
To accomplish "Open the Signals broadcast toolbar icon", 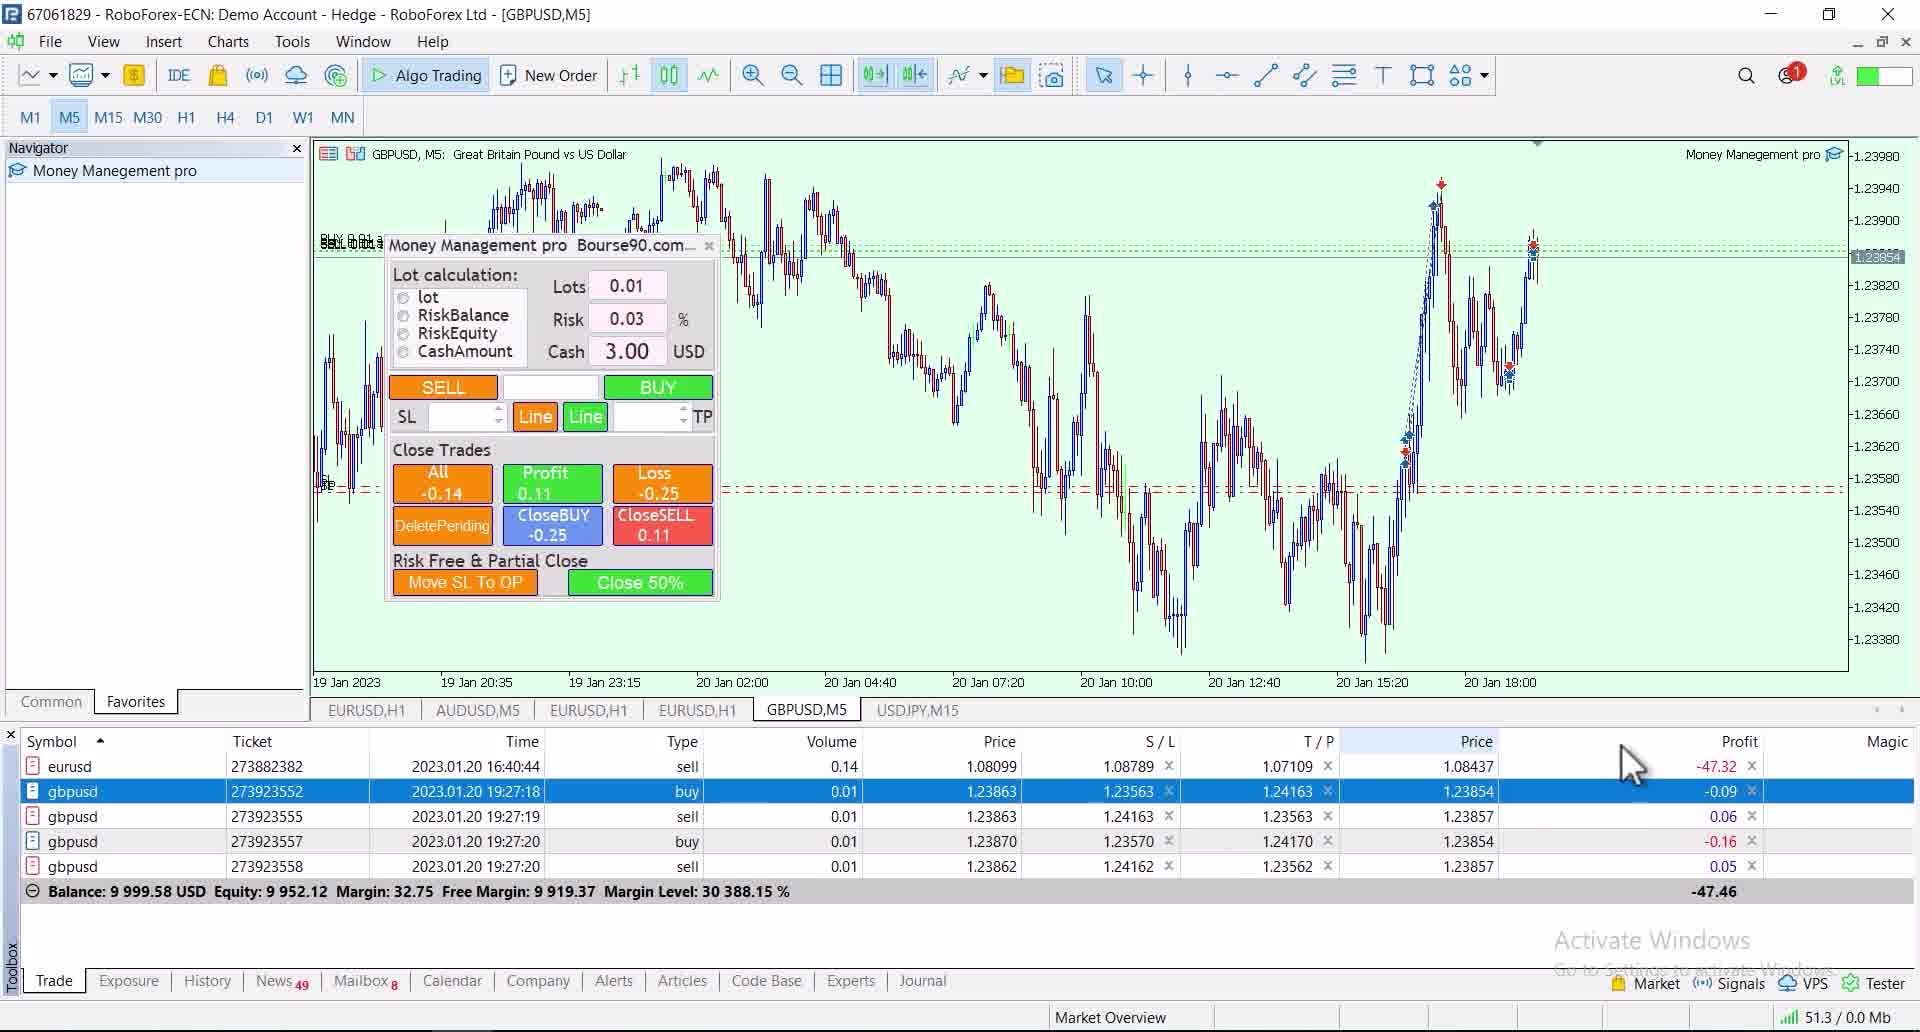I will click(x=257, y=75).
